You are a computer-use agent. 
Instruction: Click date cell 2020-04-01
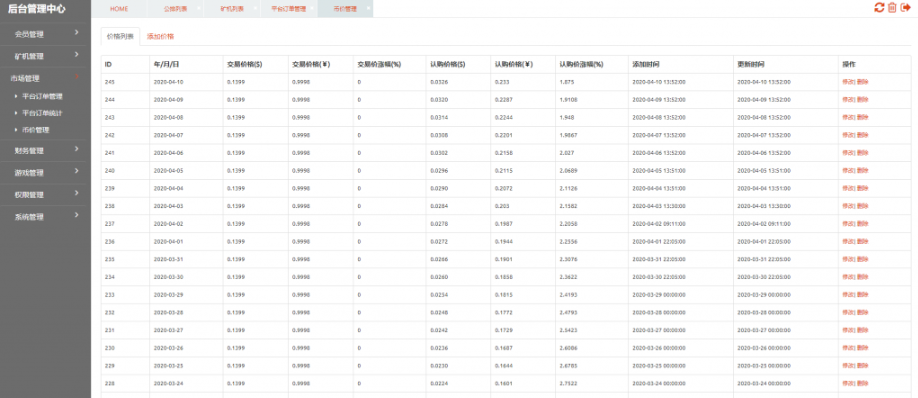(x=168, y=241)
